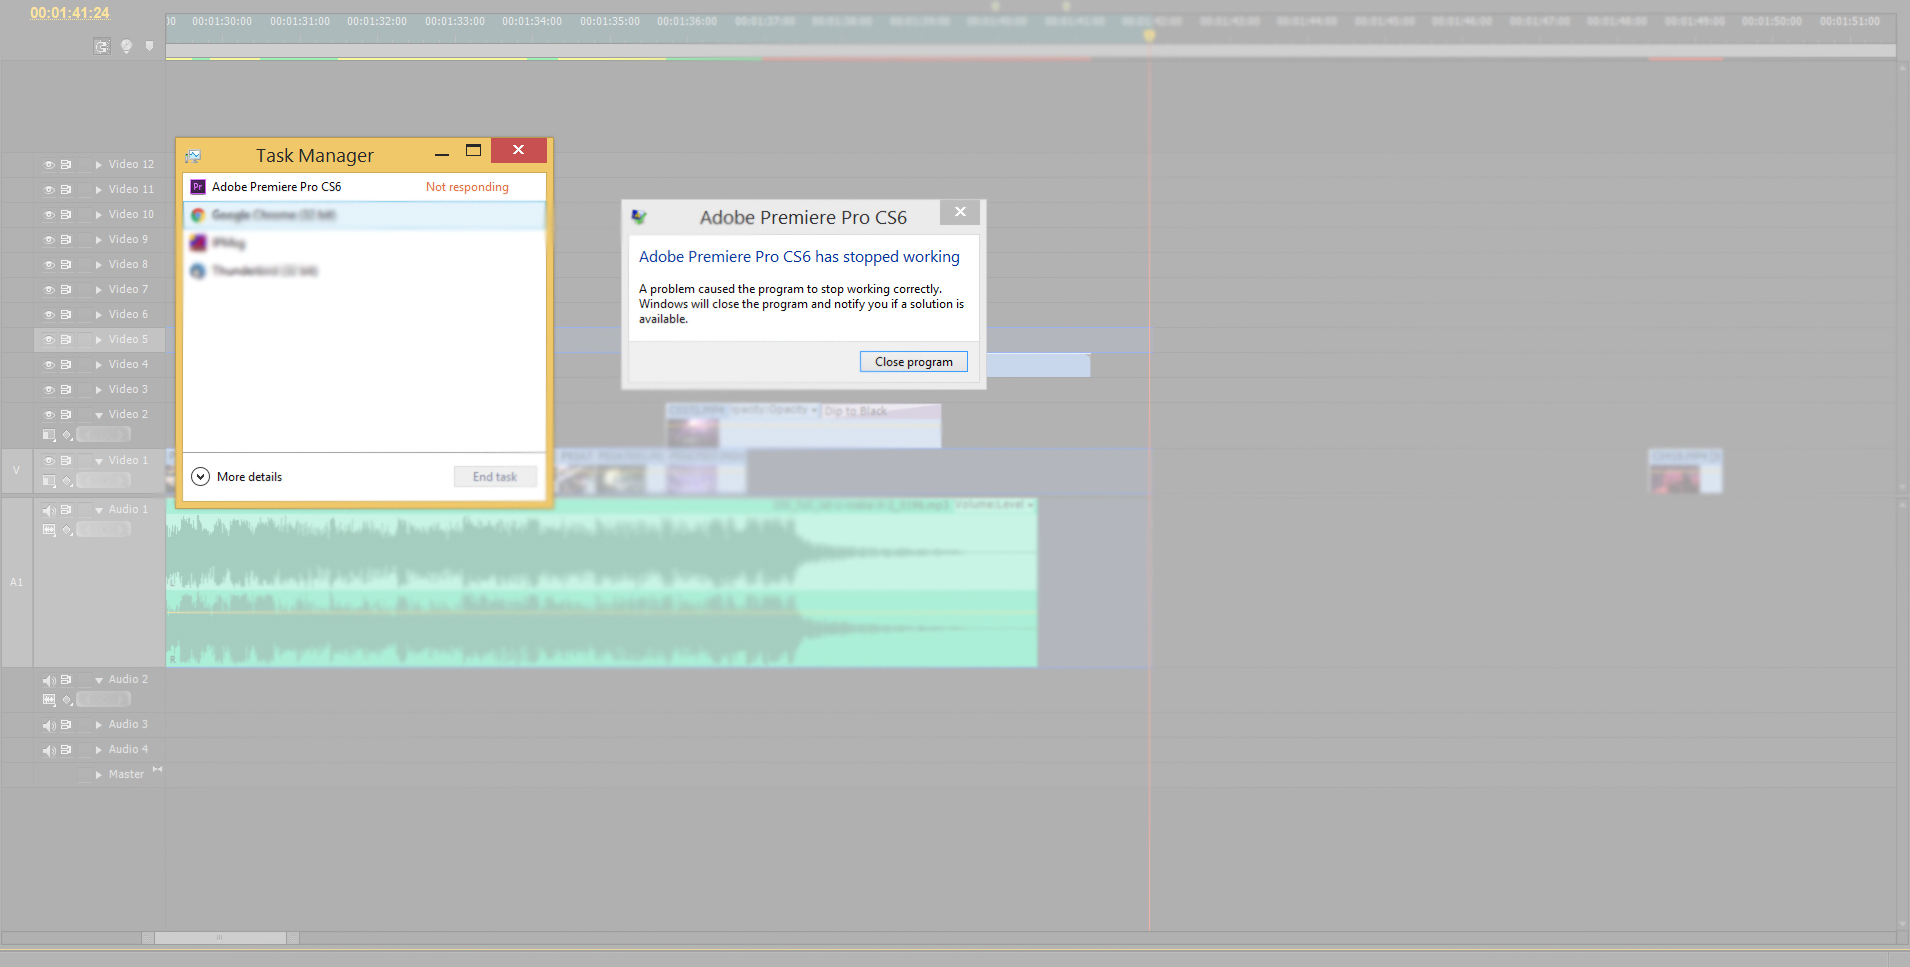Image resolution: width=1910 pixels, height=967 pixels.
Task: Toggle sync lock icon on Video 11
Action: coord(66,189)
